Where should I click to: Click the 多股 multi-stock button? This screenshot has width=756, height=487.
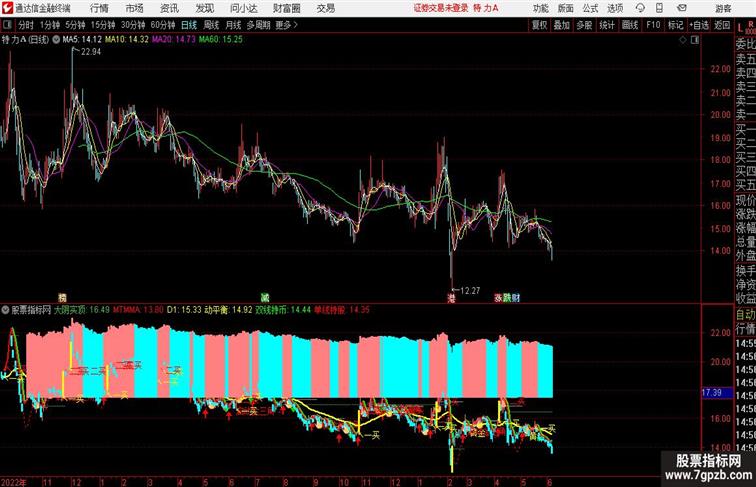(584, 25)
